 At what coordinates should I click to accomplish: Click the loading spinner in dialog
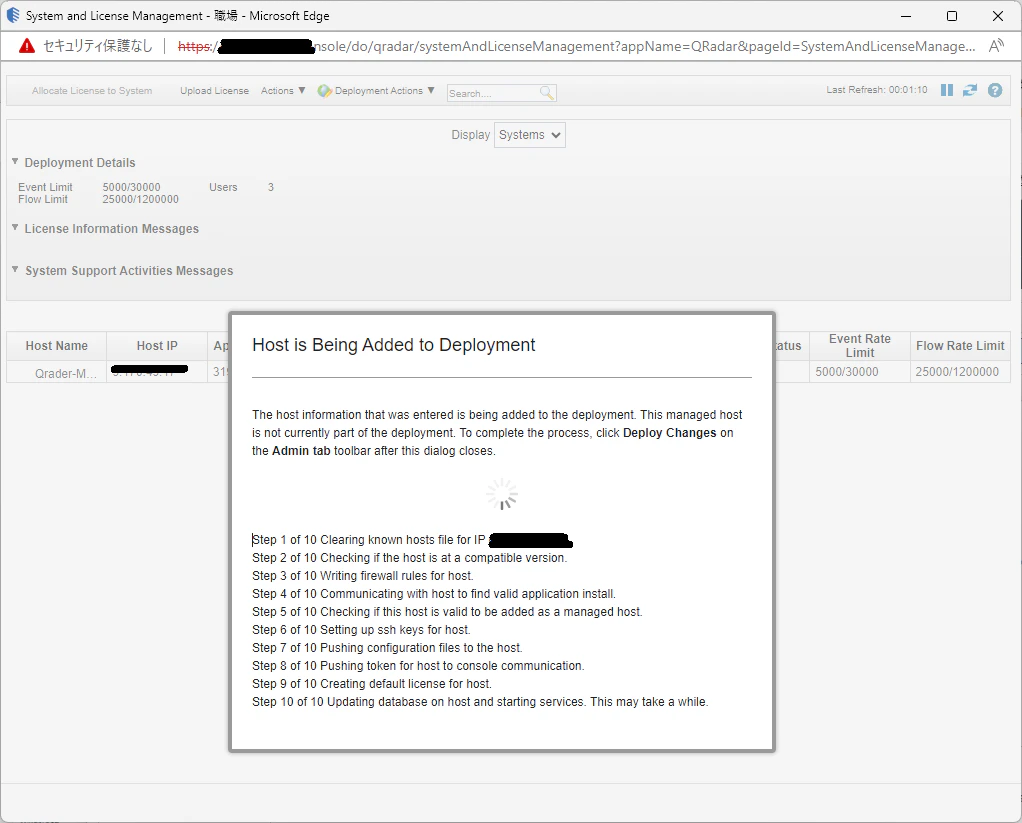click(x=502, y=495)
